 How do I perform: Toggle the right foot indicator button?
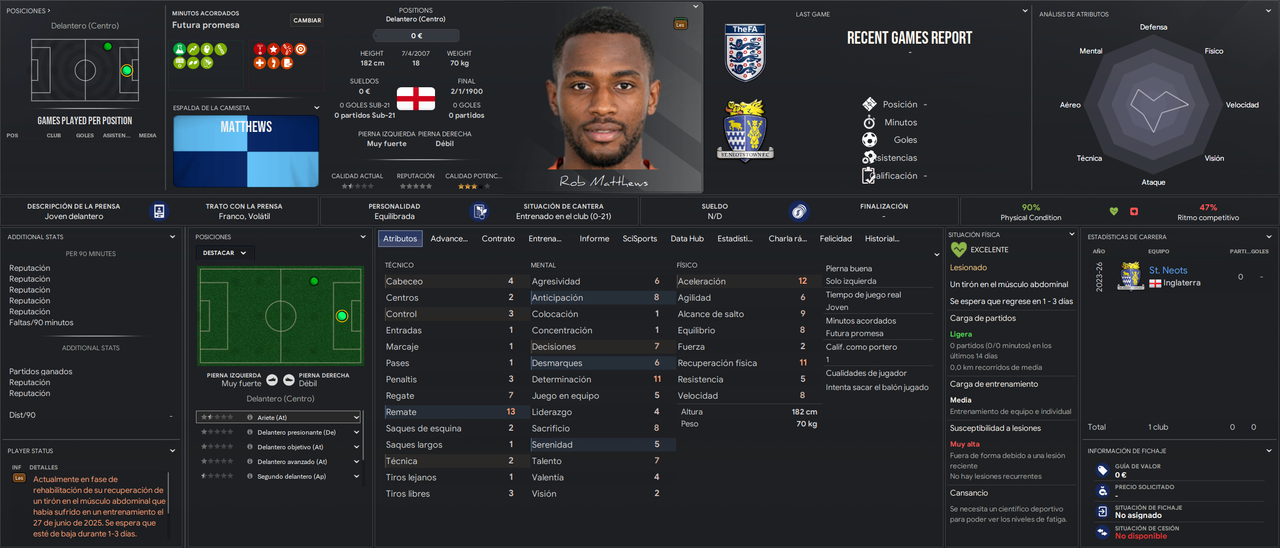(x=288, y=379)
